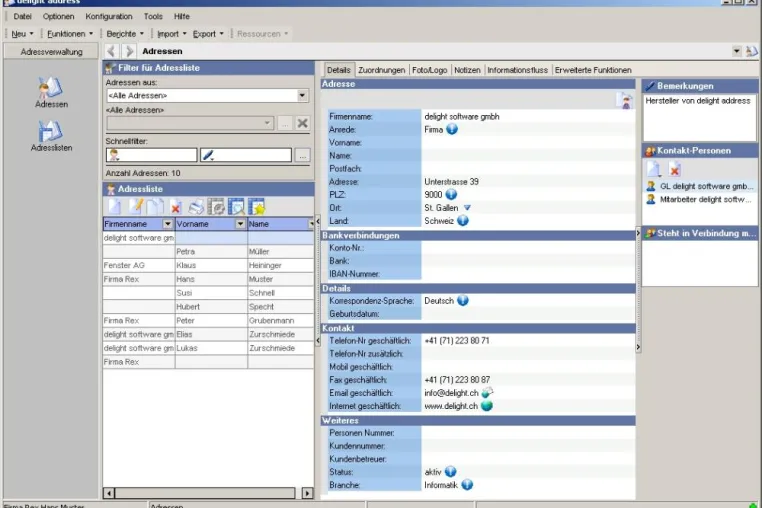The image size is (762, 508).
Task: Open the Adressen sidebar icon
Action: [51, 92]
